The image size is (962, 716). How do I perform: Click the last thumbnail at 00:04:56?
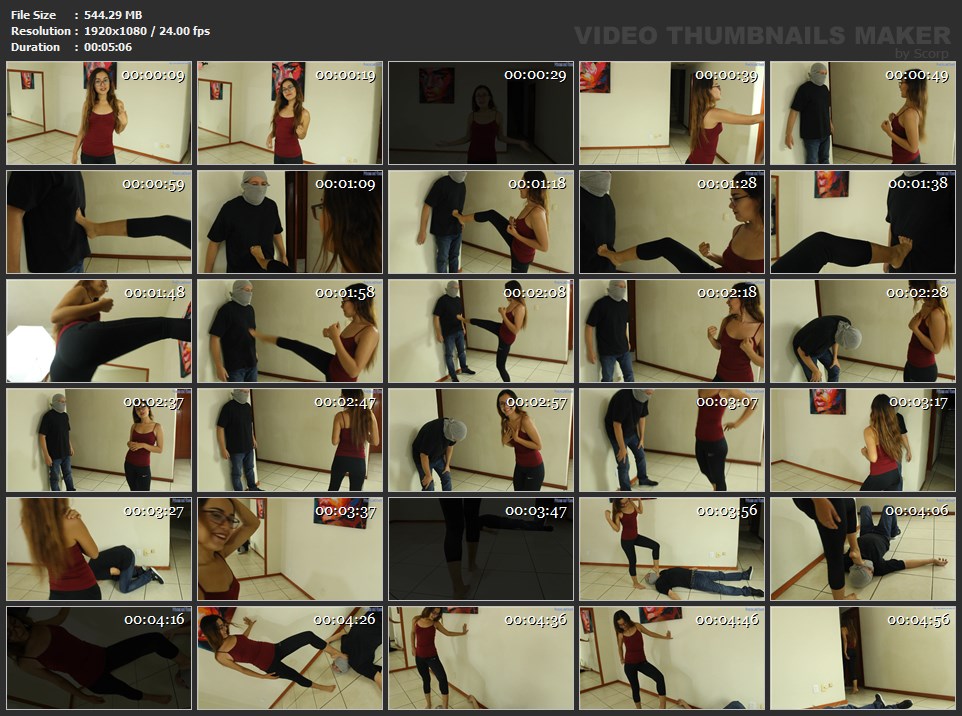[863, 658]
